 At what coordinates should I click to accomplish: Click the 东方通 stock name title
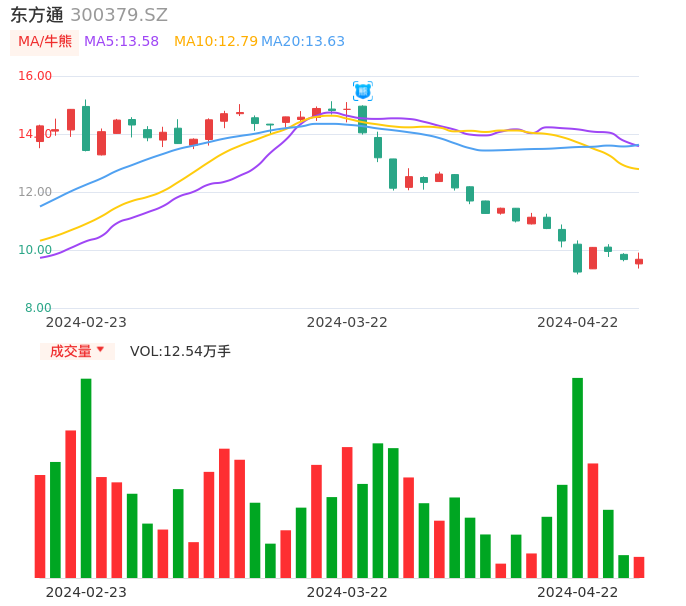pos(37,15)
